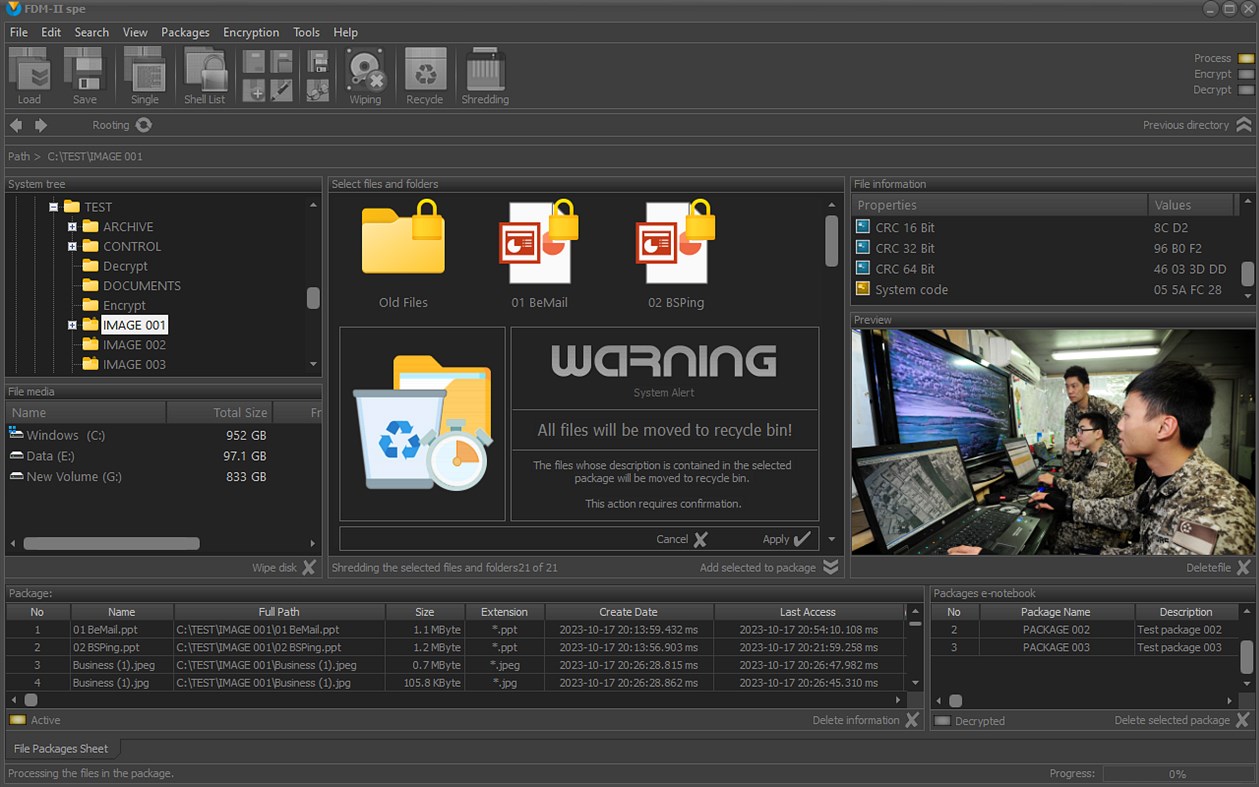Image resolution: width=1259 pixels, height=787 pixels.
Task: Toggle the Decrypt indicator light
Action: coord(1246,90)
